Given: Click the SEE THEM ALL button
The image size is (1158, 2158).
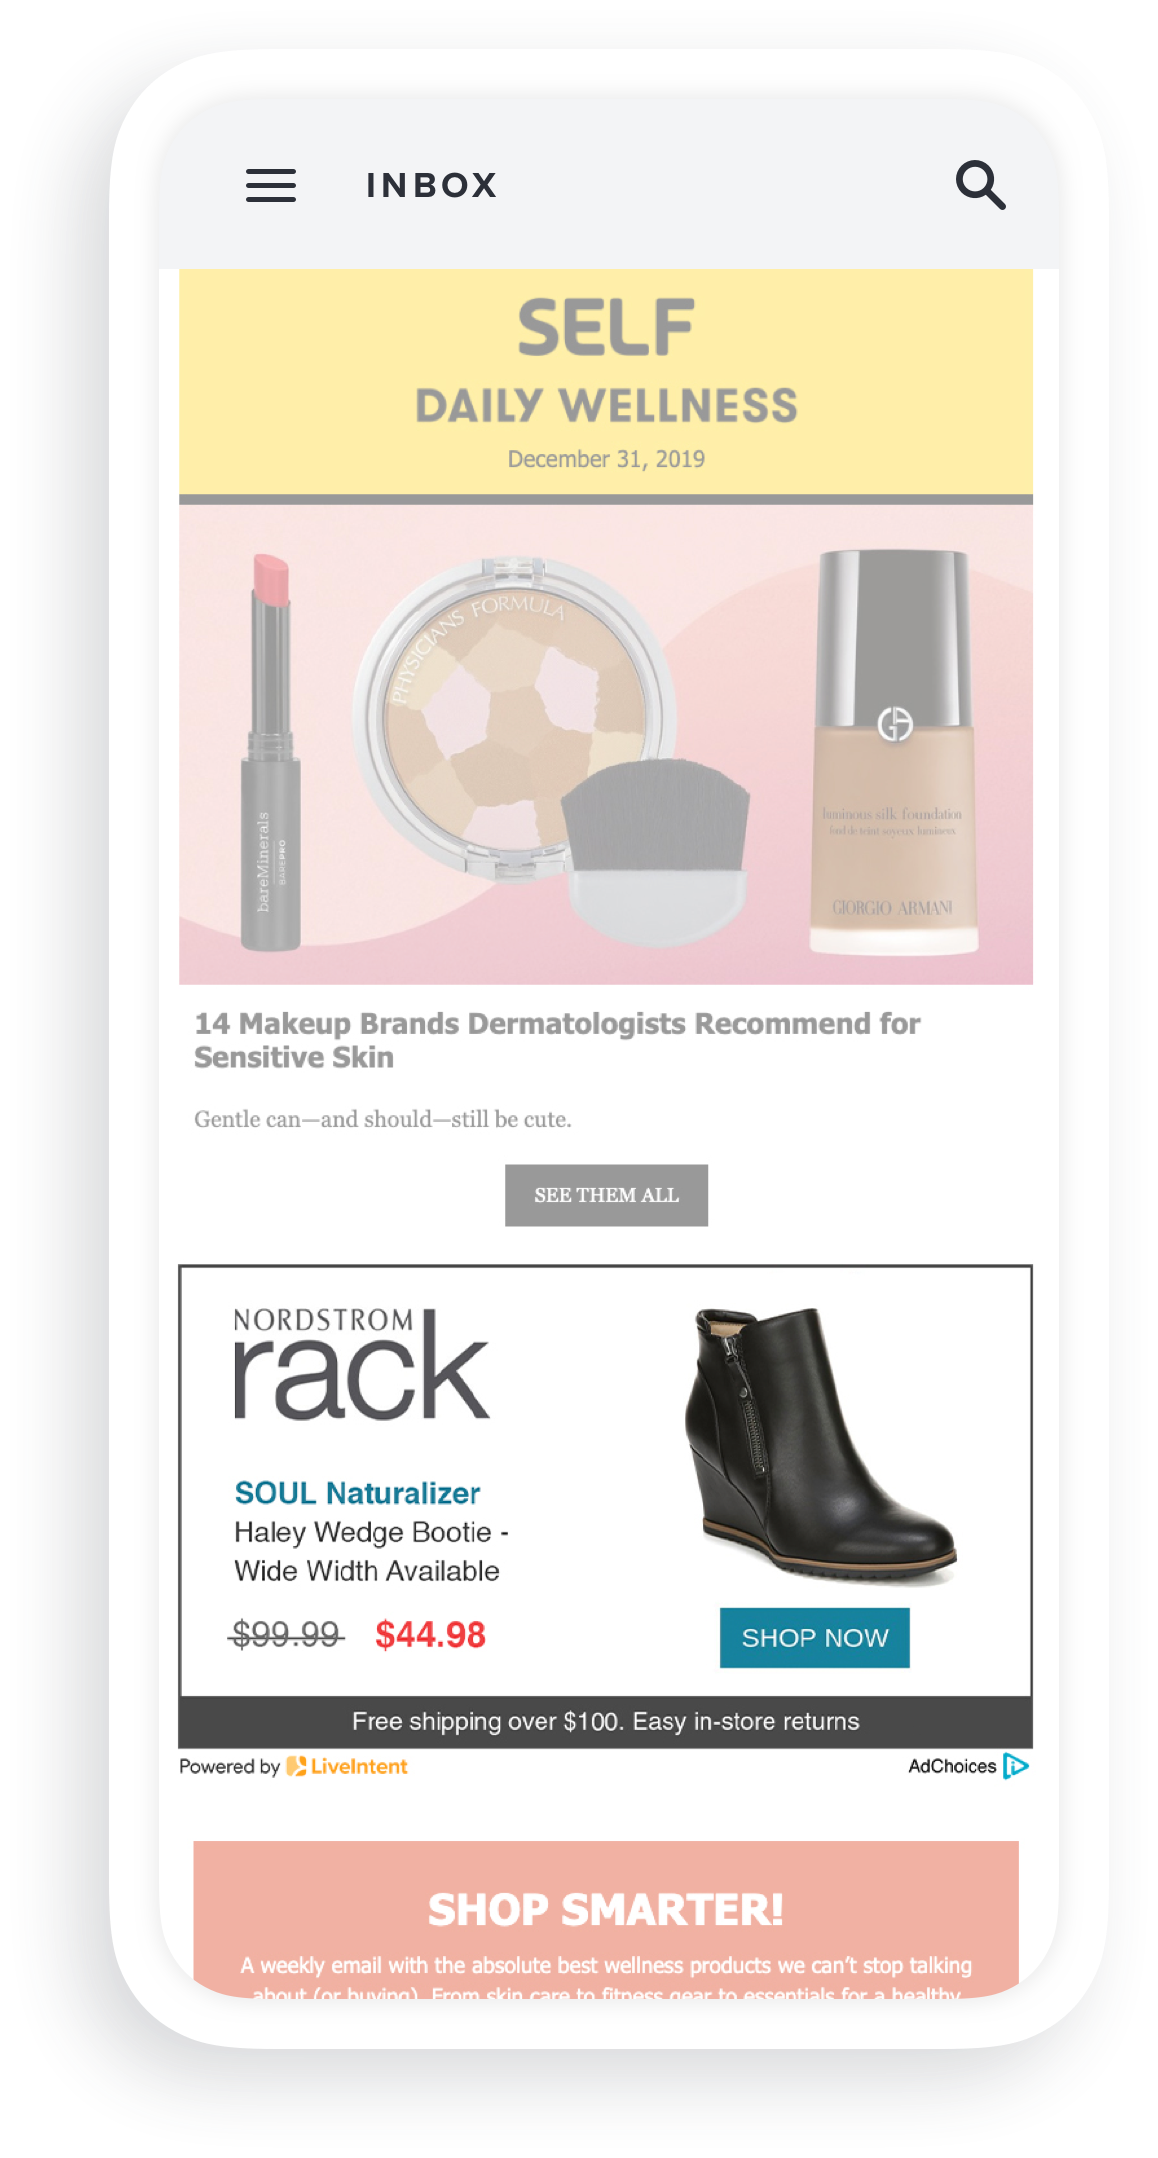Looking at the screenshot, I should click(x=606, y=1195).
